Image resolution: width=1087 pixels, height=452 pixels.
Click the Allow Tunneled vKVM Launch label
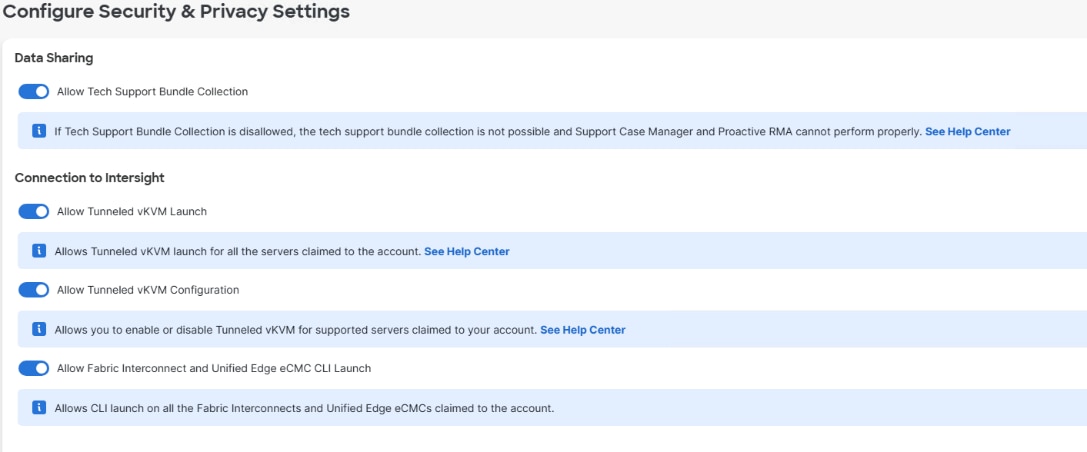132,211
